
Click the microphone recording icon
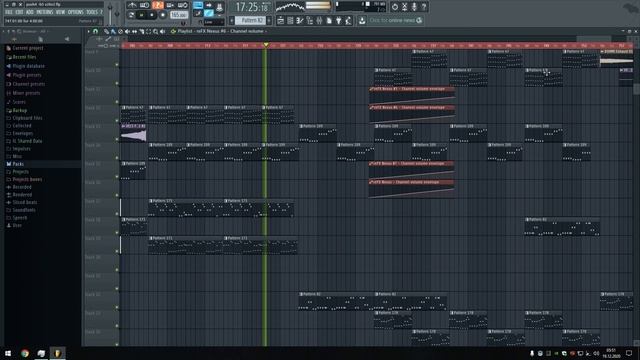click(x=414, y=7)
